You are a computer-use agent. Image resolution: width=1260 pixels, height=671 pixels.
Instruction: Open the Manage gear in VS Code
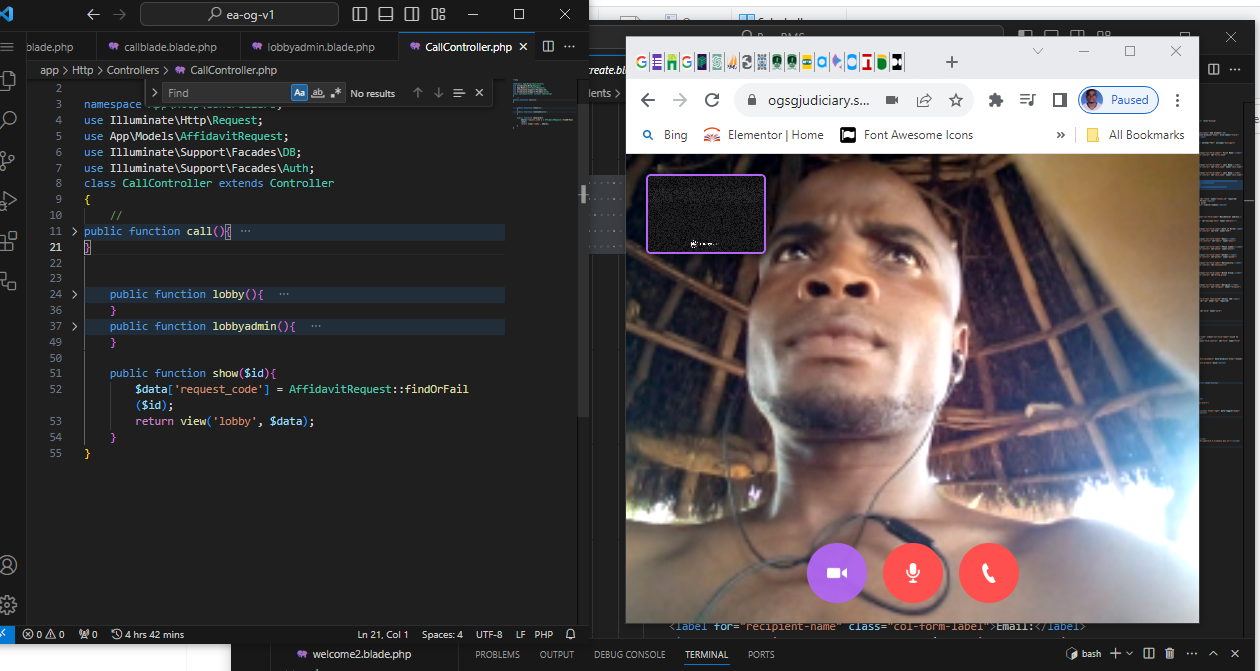tap(9, 604)
